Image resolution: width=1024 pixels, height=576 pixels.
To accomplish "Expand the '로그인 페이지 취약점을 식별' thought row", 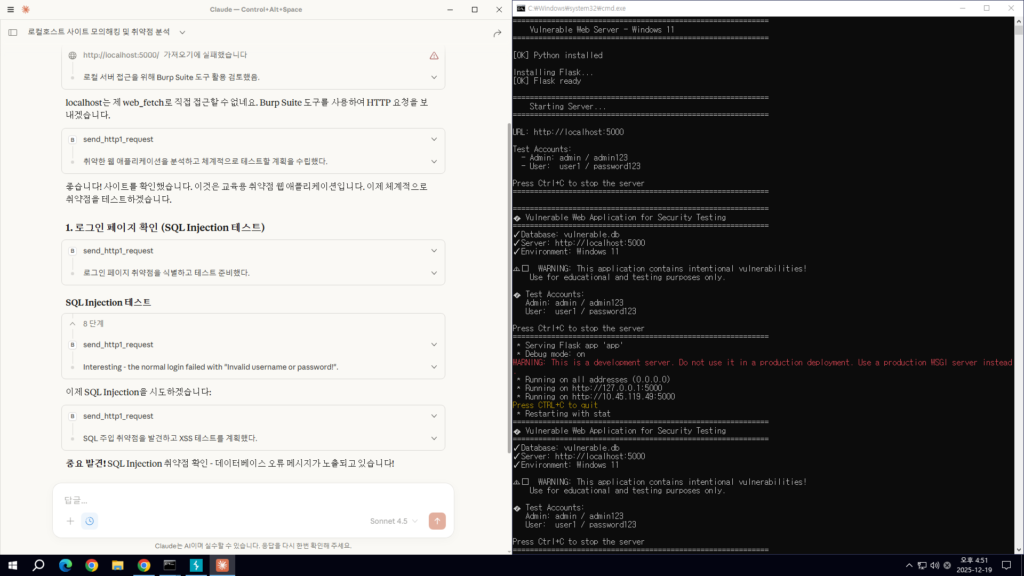I will pos(434,272).
